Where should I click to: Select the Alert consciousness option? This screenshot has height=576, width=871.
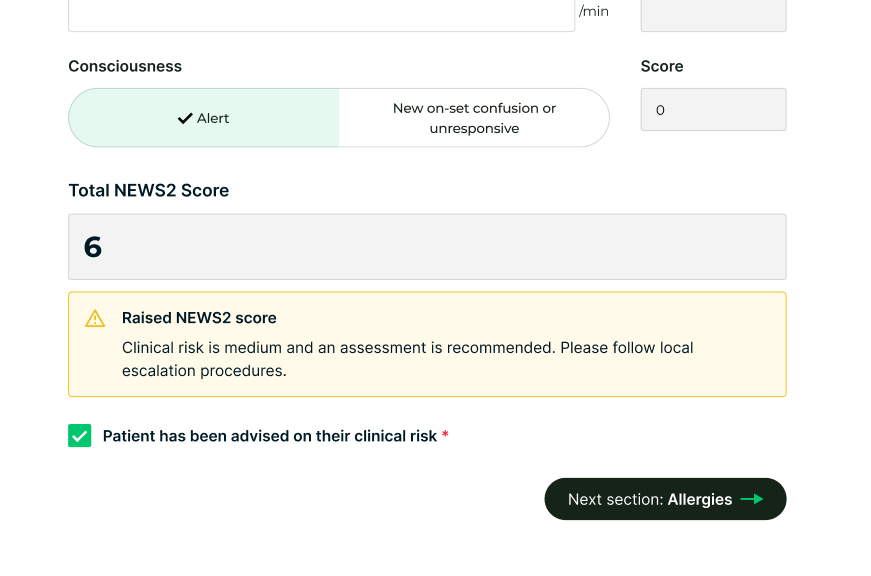click(x=204, y=118)
